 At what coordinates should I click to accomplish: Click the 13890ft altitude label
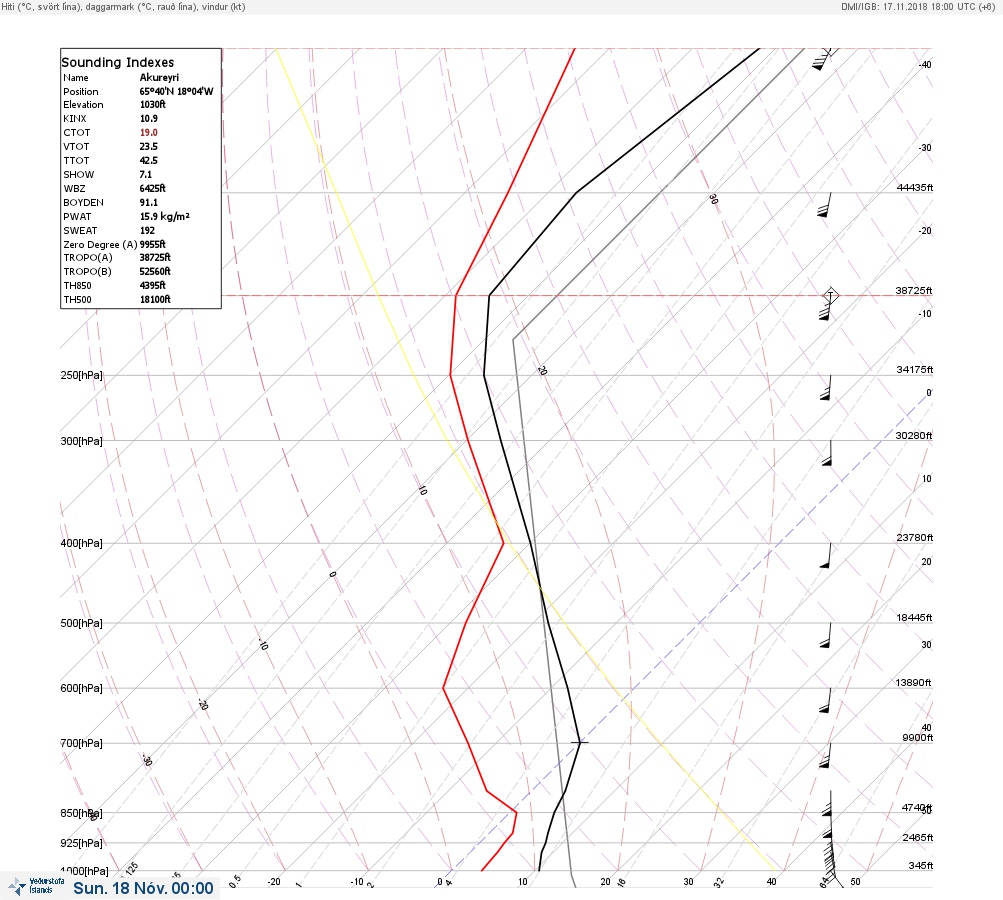tap(913, 683)
